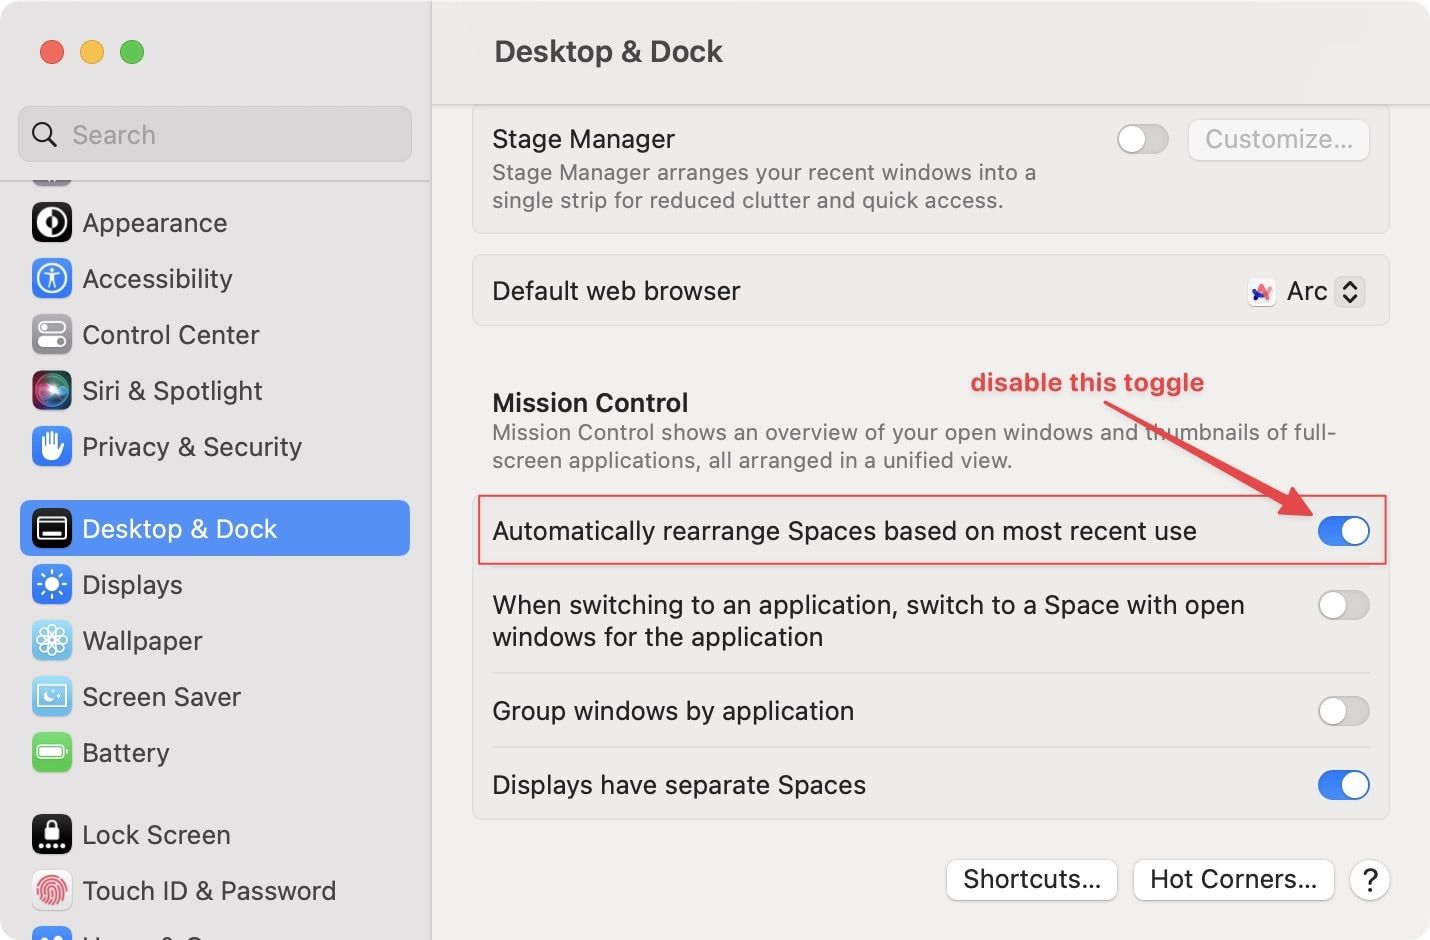Open Lock Screen settings pane
This screenshot has height=940, width=1430.
pos(156,835)
